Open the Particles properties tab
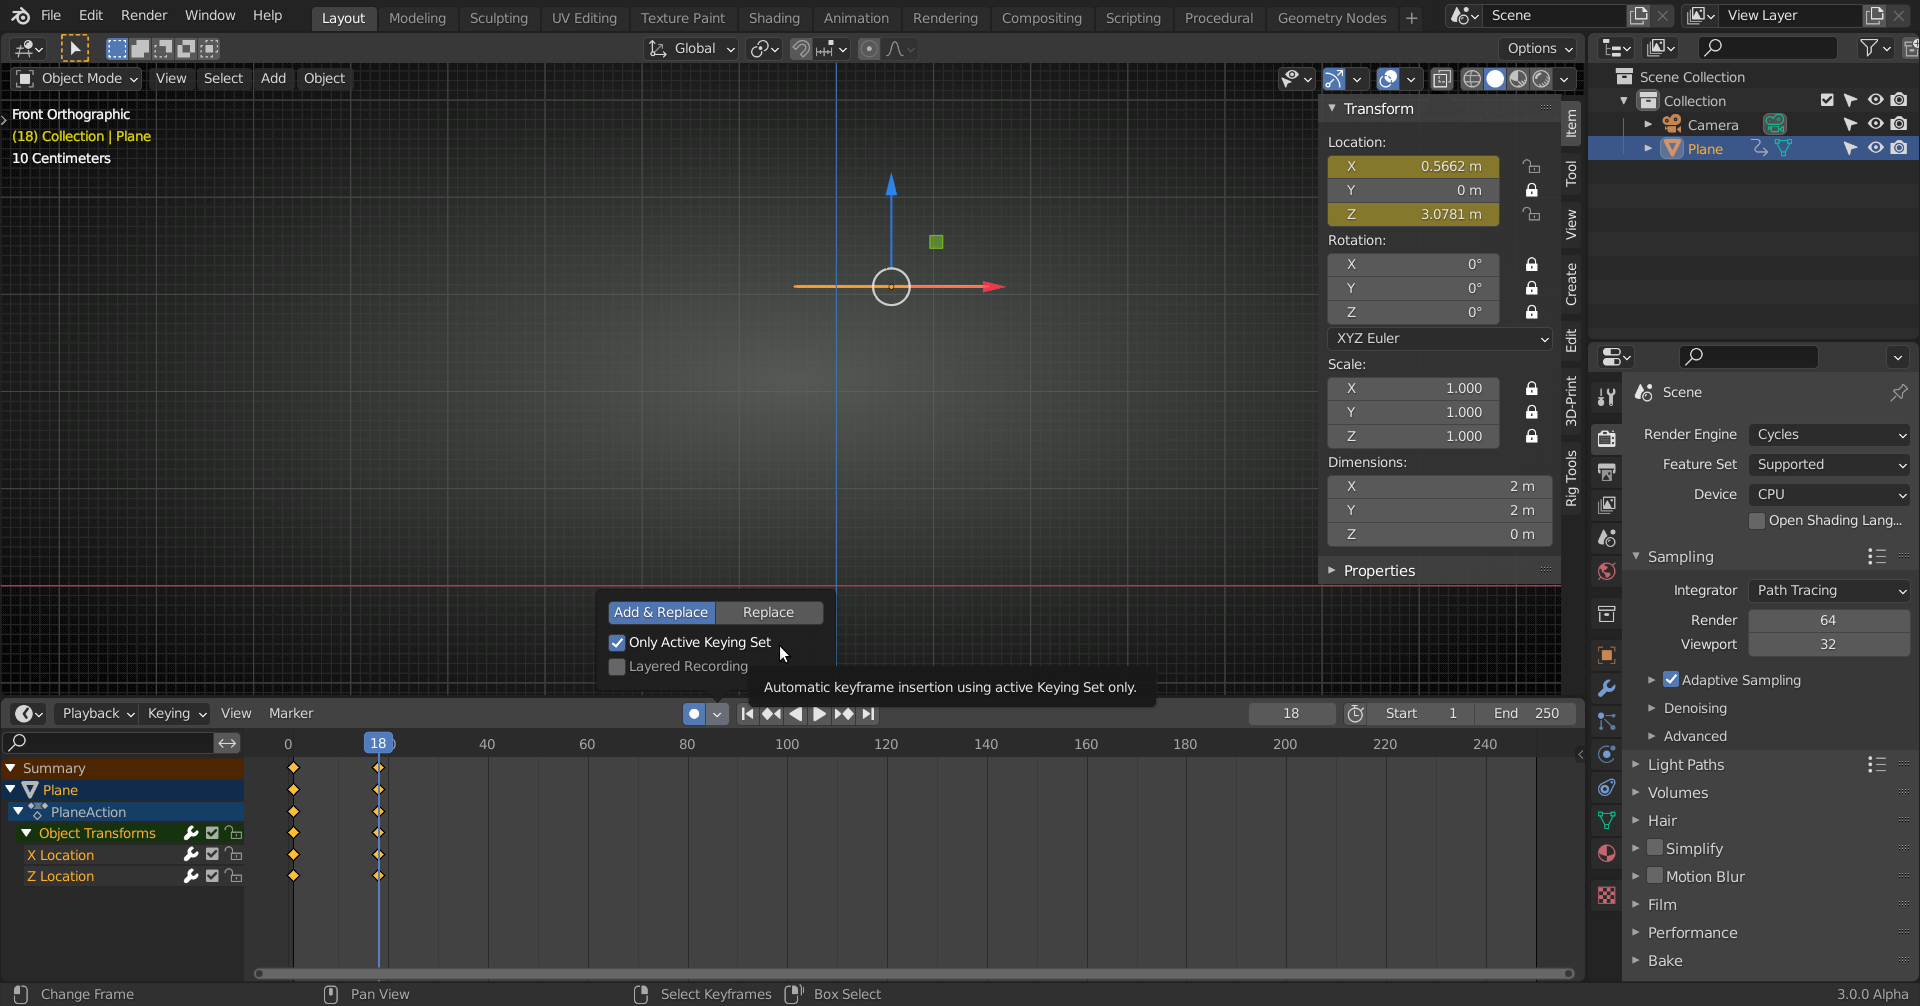 (1606, 721)
